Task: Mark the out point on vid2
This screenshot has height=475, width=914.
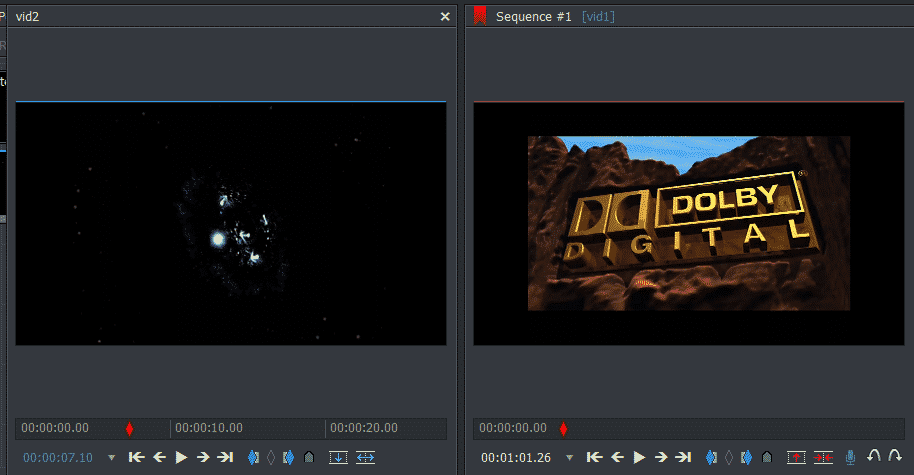Action: [x=288, y=458]
